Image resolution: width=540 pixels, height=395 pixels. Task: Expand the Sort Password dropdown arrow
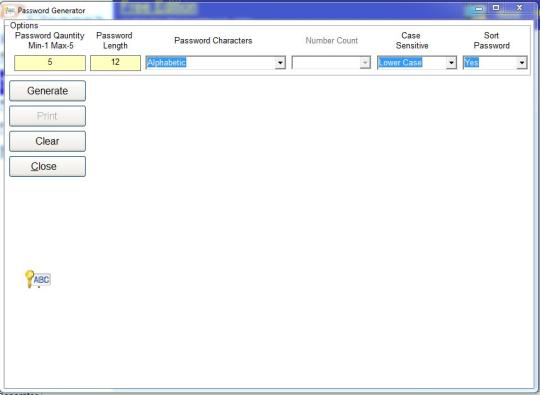(x=522, y=63)
